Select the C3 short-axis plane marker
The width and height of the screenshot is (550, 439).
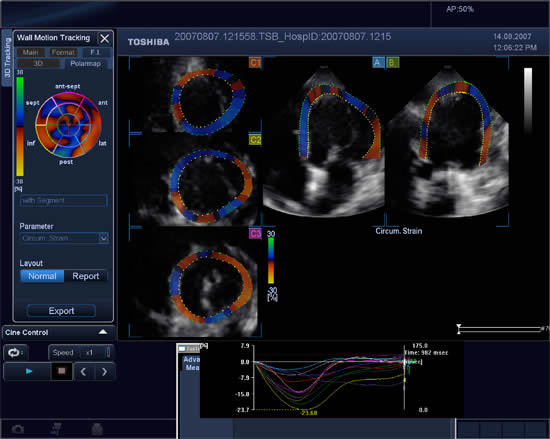tap(255, 233)
